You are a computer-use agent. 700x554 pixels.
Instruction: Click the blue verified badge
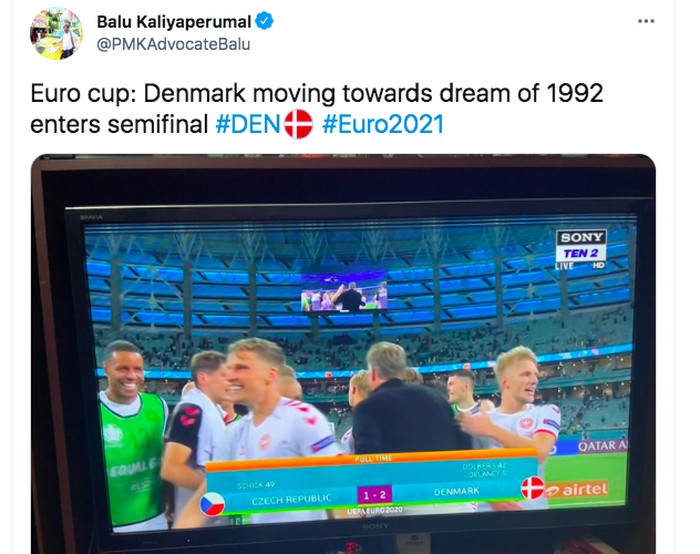pyautogui.click(x=264, y=21)
